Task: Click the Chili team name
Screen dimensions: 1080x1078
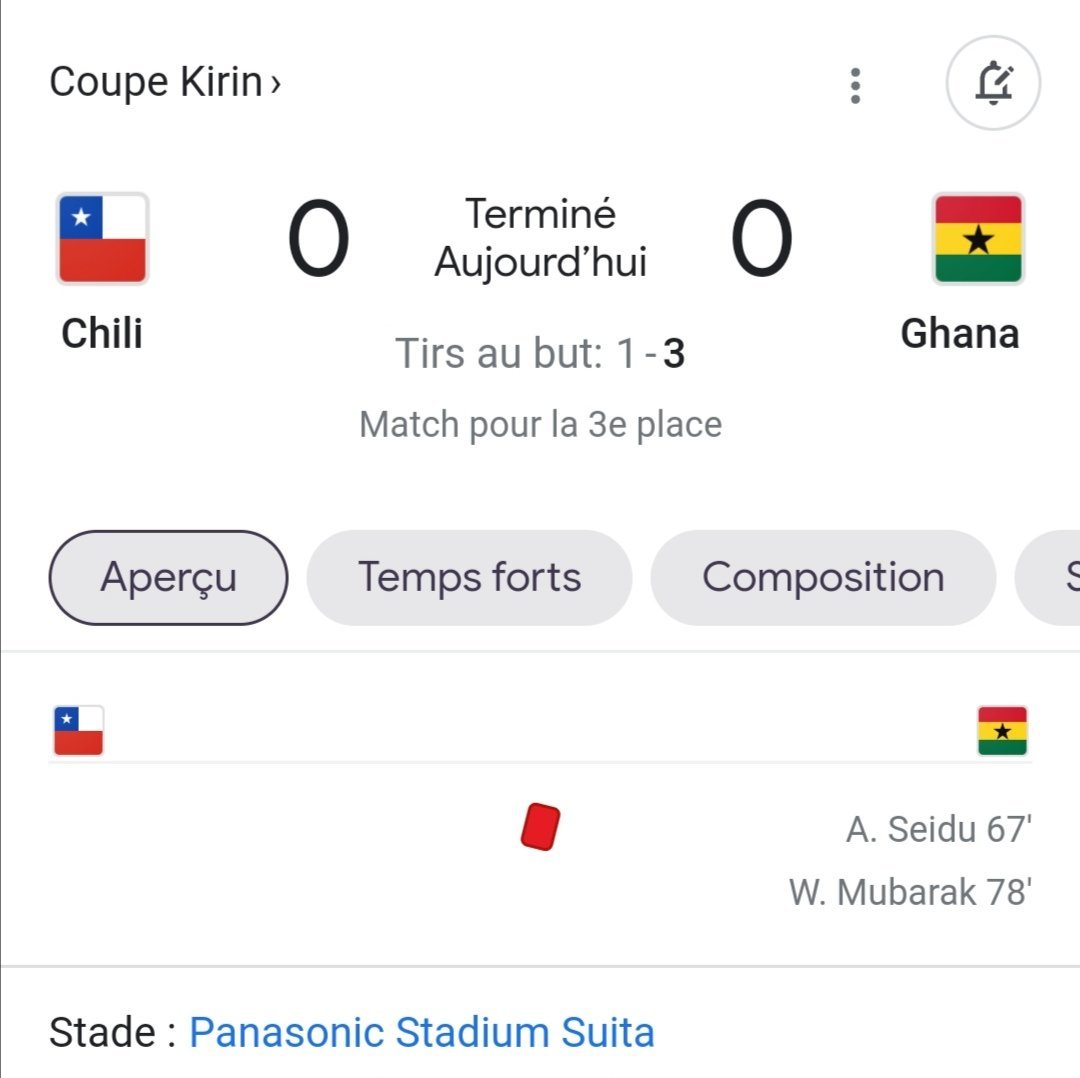Action: click(x=102, y=333)
